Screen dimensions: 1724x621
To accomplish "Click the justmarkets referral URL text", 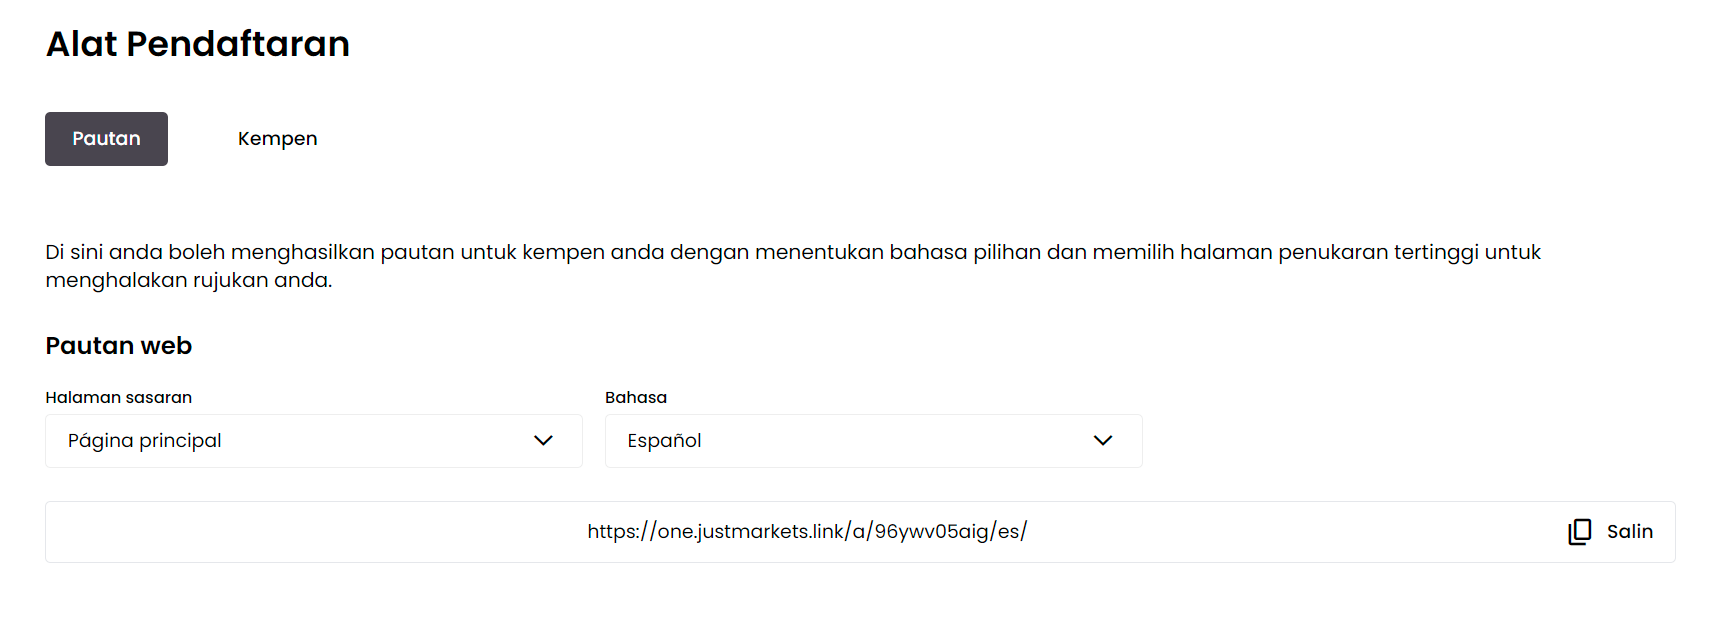I will click(x=806, y=532).
